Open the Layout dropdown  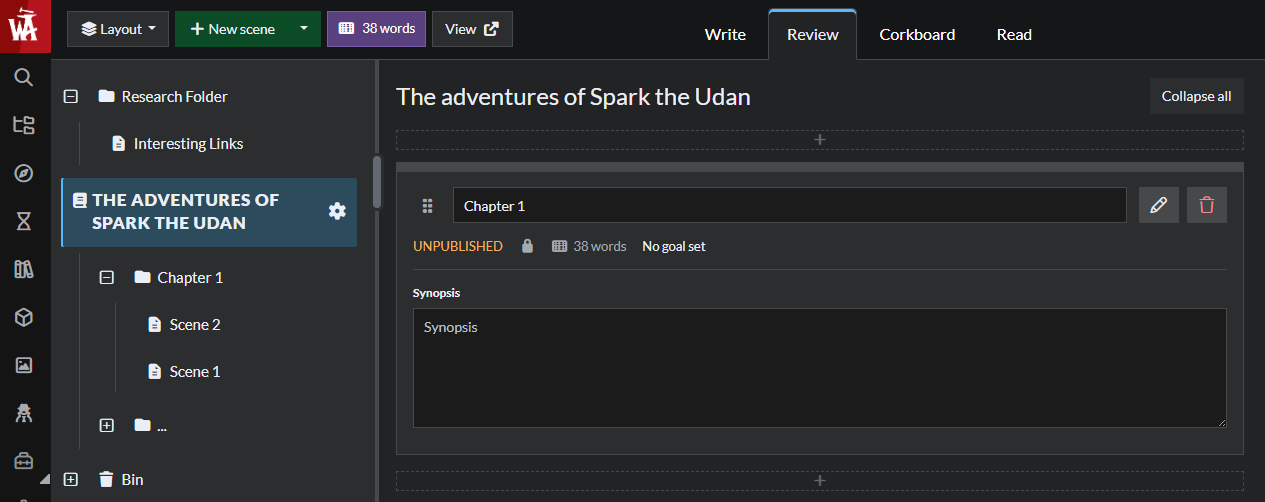[x=118, y=29]
